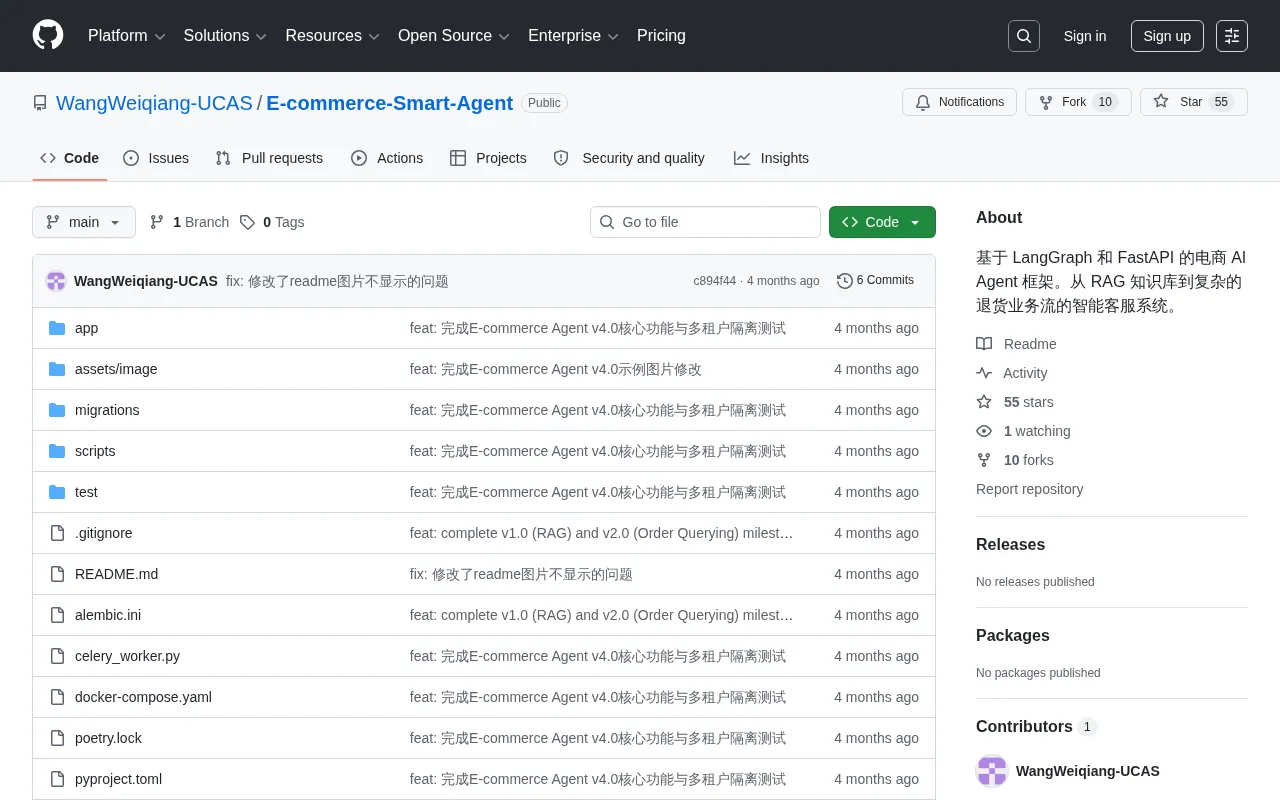Image resolution: width=1280 pixels, height=800 pixels.
Task: Click the .gitignore file icon
Action: (x=57, y=533)
